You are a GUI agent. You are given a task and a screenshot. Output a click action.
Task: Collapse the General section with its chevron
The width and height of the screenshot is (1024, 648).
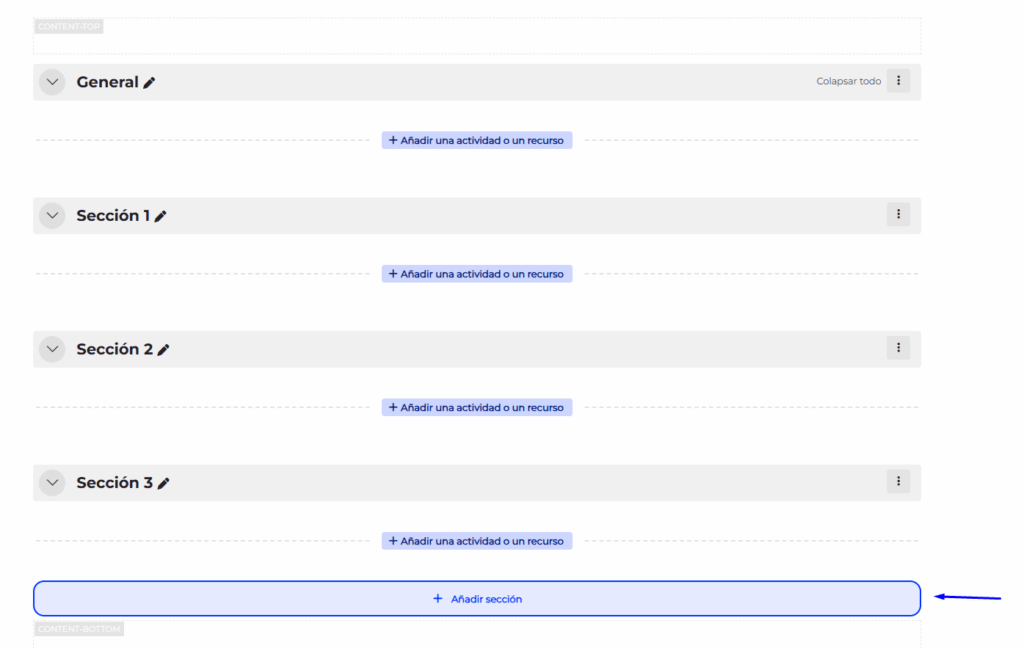click(52, 82)
